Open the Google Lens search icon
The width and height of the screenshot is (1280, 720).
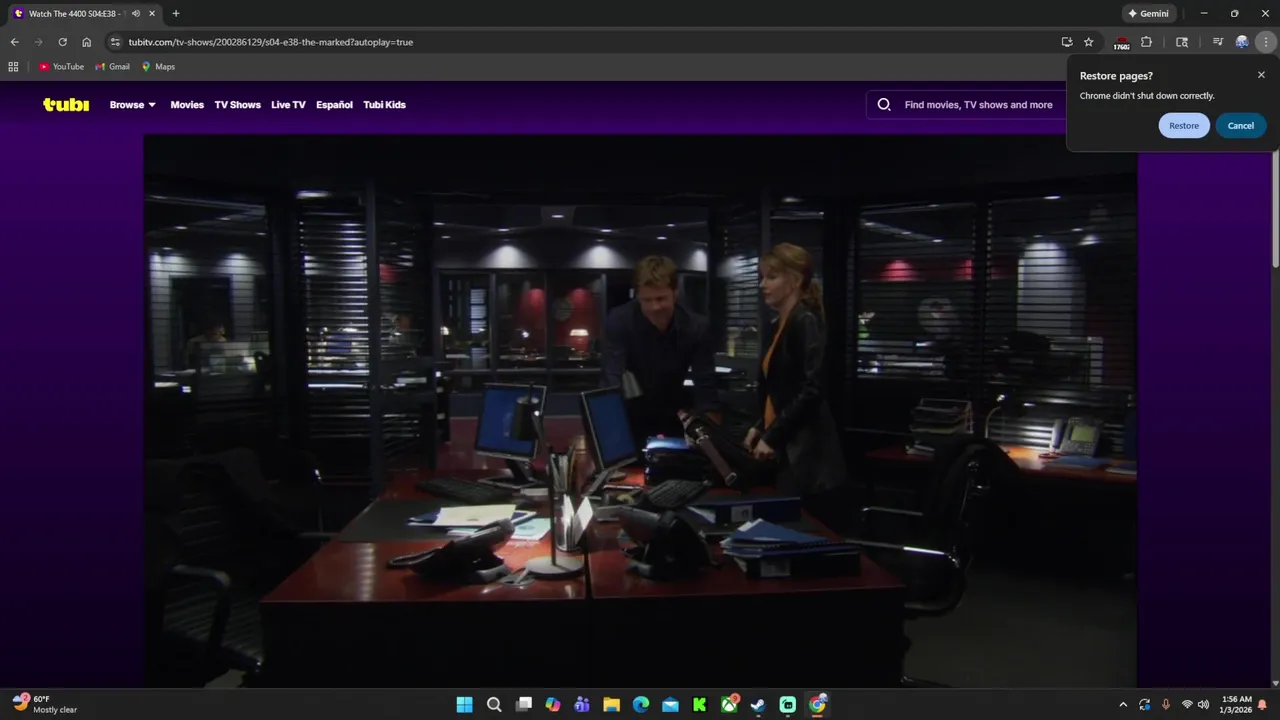point(1182,42)
